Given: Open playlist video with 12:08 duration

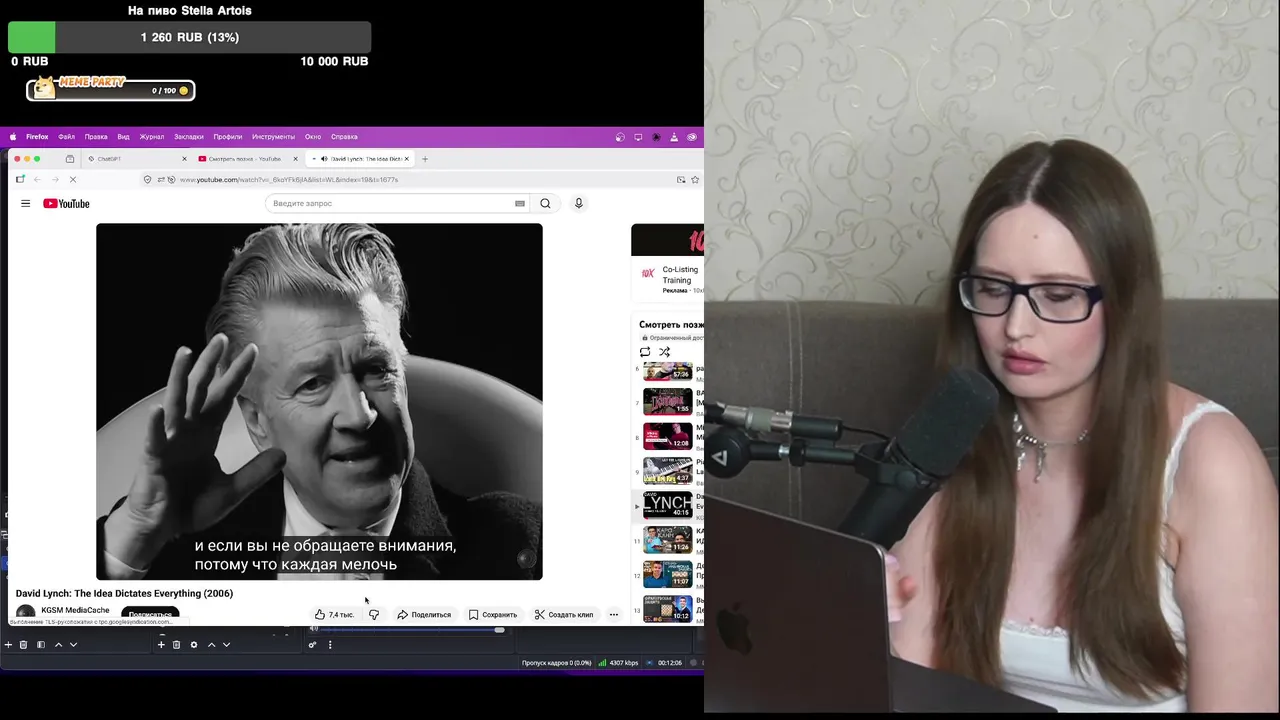Looking at the screenshot, I should [x=667, y=436].
